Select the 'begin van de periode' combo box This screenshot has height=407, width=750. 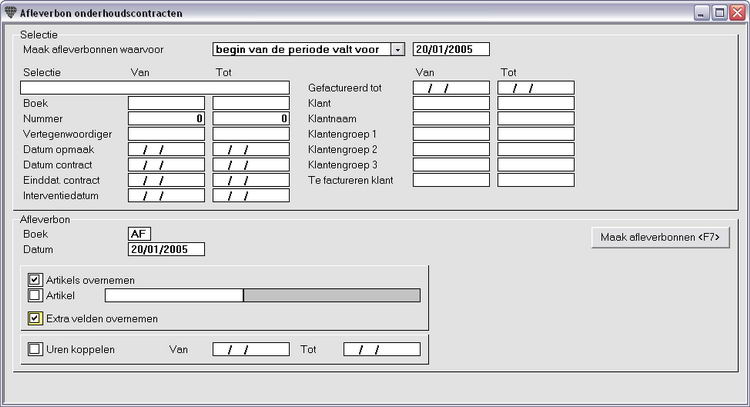click(301, 49)
